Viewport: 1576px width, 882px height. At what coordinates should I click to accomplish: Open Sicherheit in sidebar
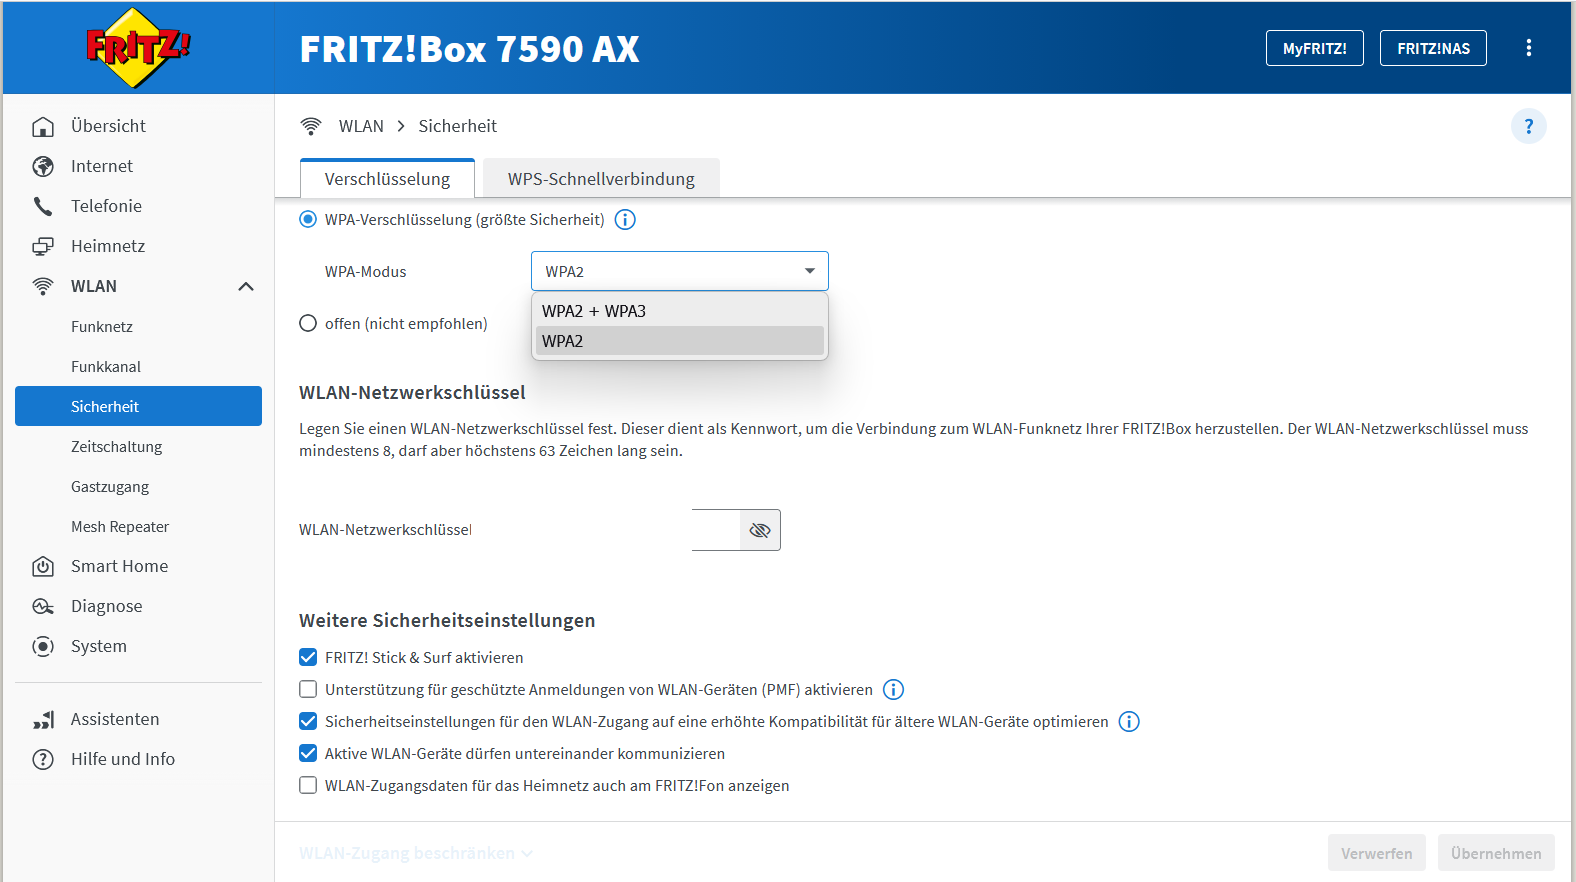pyautogui.click(x=138, y=406)
